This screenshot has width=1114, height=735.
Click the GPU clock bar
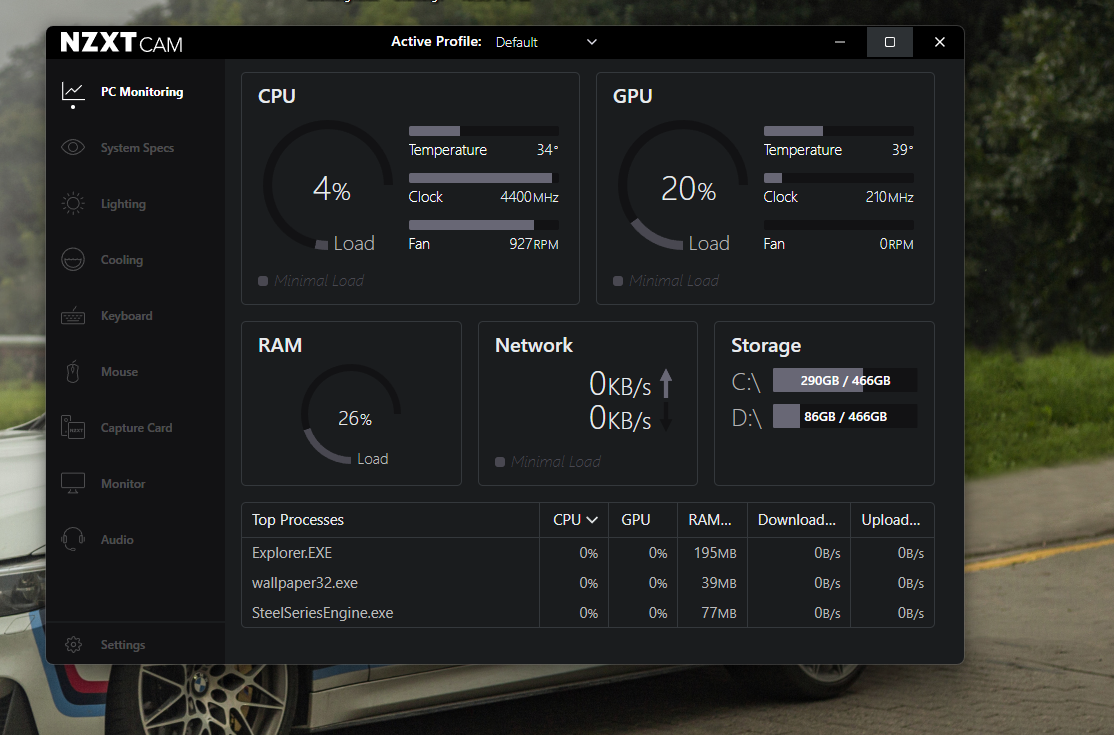(x=838, y=178)
